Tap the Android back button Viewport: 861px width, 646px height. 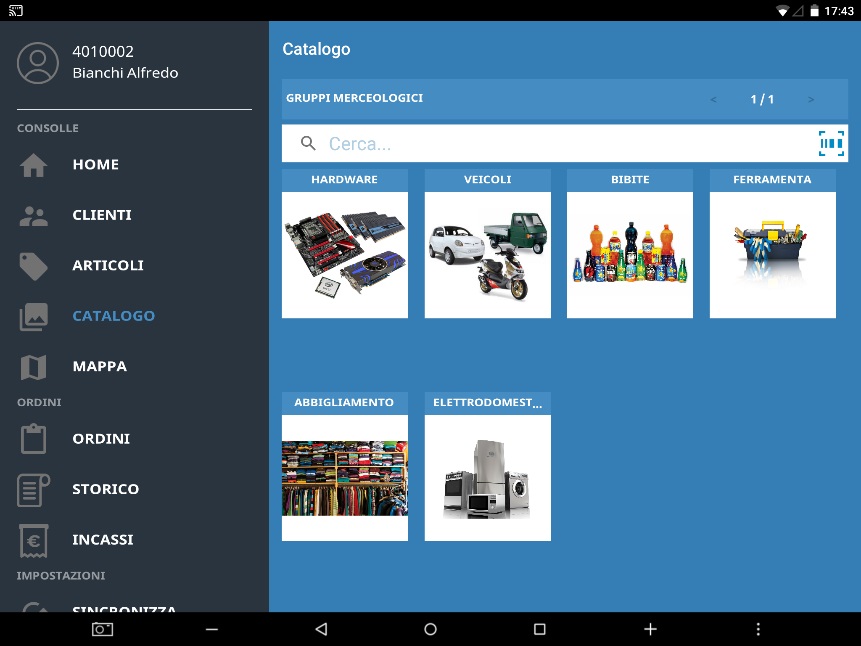322,629
